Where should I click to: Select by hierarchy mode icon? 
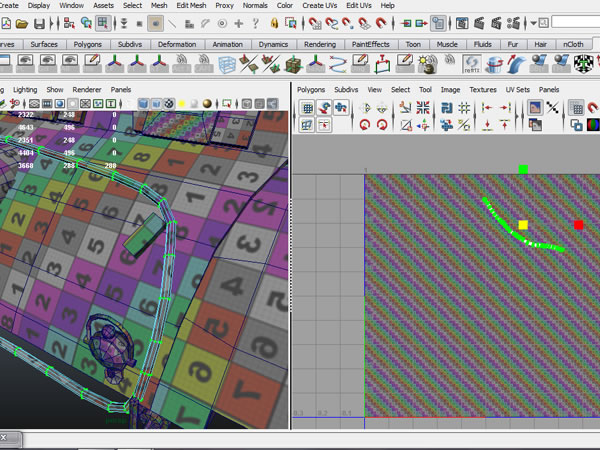(x=69, y=23)
